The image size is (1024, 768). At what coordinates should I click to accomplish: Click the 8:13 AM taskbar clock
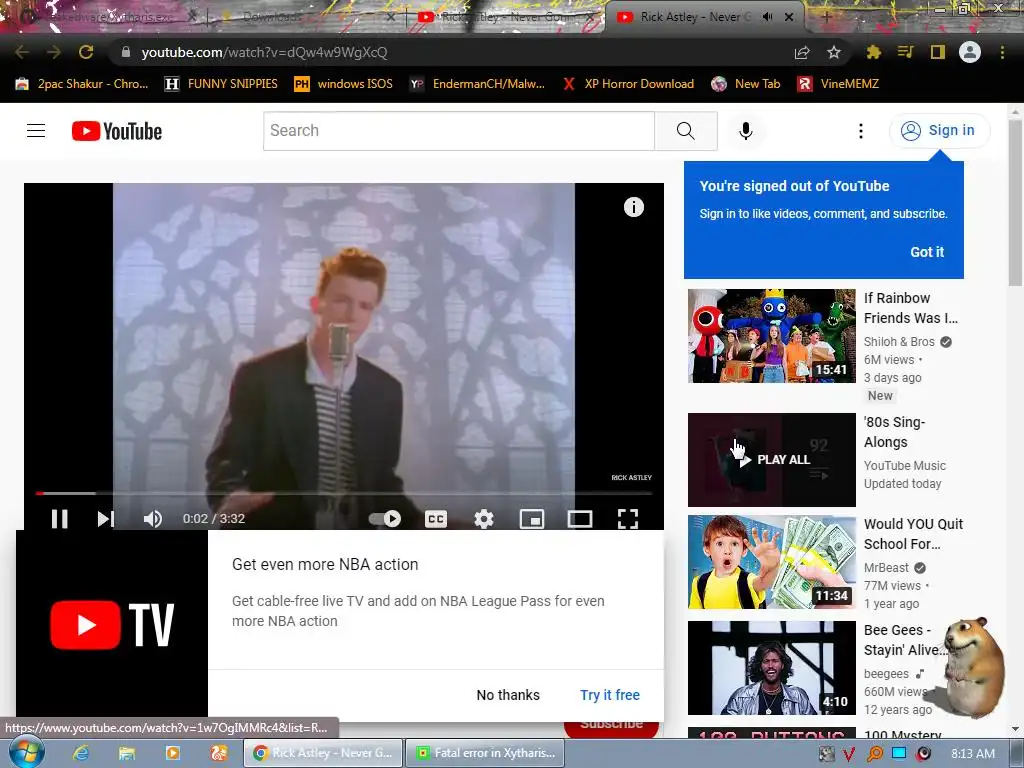[x=973, y=754]
